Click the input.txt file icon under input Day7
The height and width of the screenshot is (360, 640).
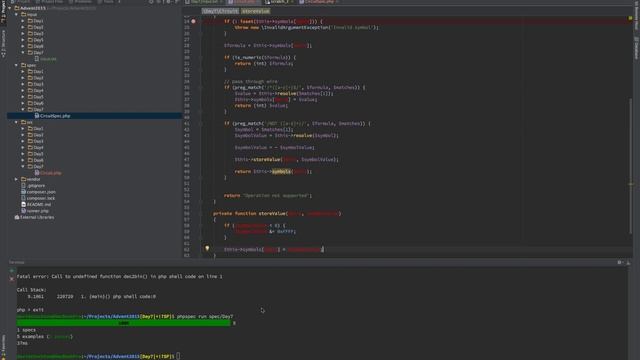point(37,59)
